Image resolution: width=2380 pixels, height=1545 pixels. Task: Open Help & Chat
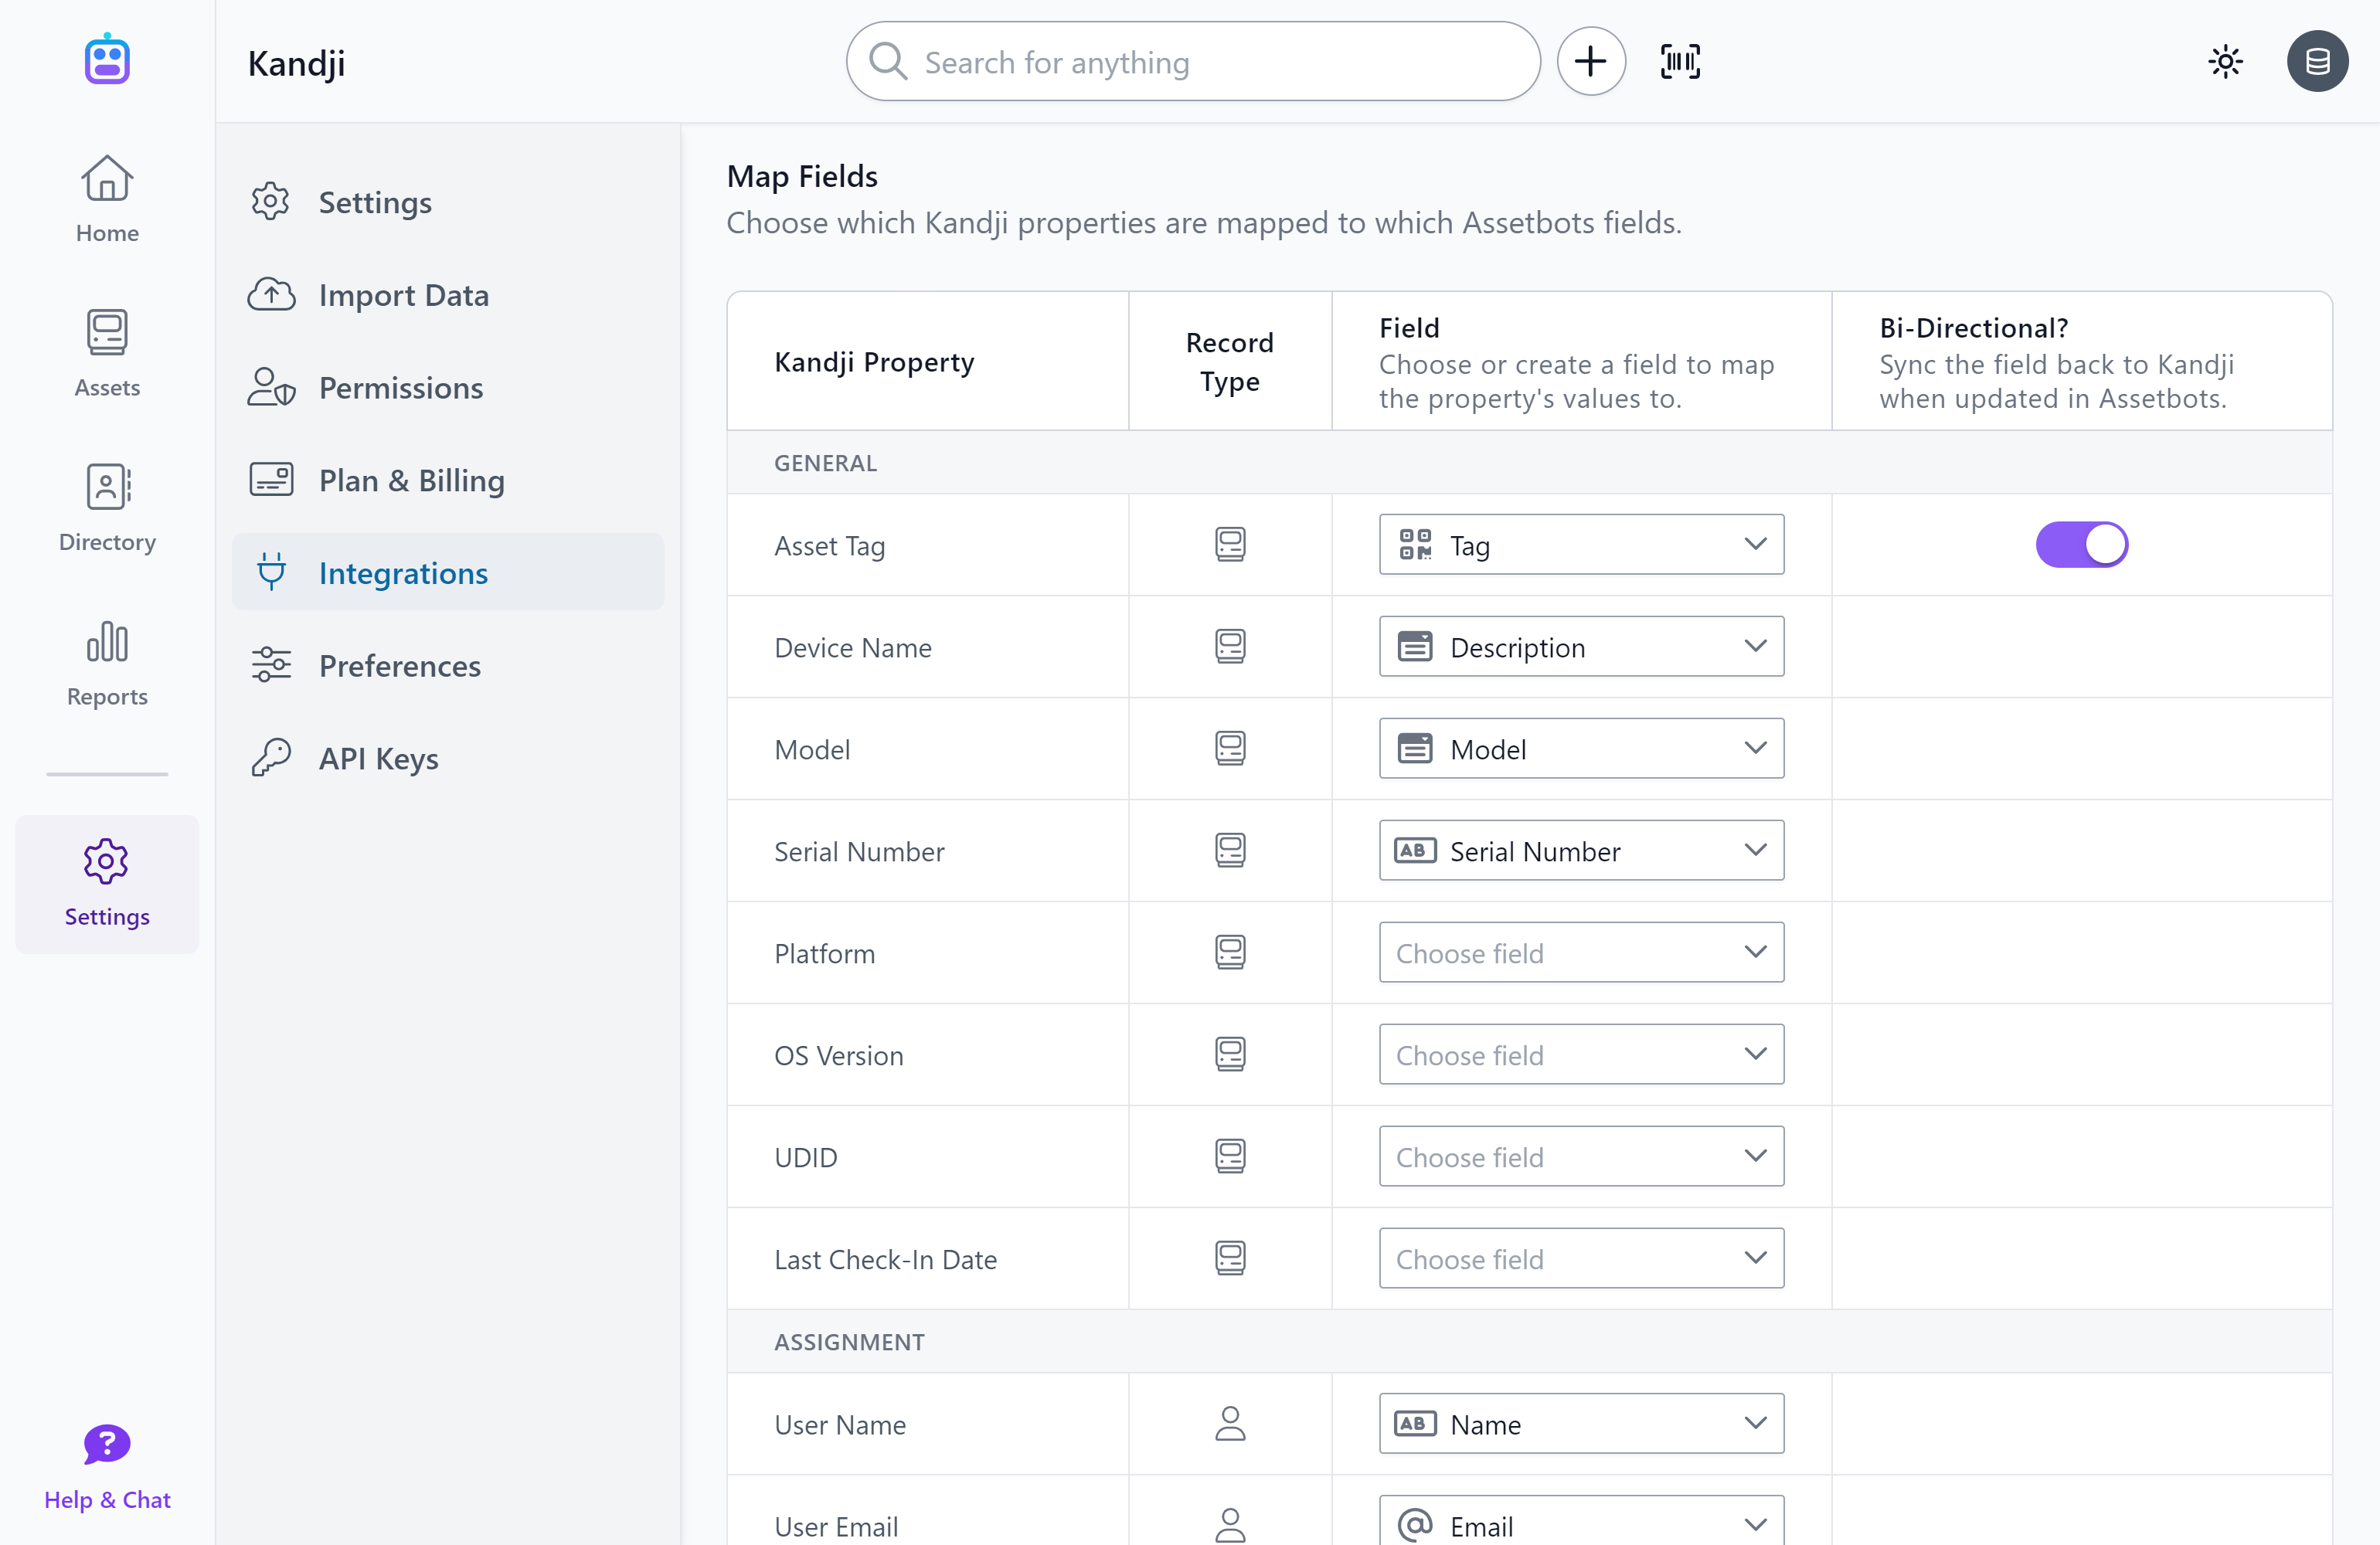pyautogui.click(x=107, y=1467)
